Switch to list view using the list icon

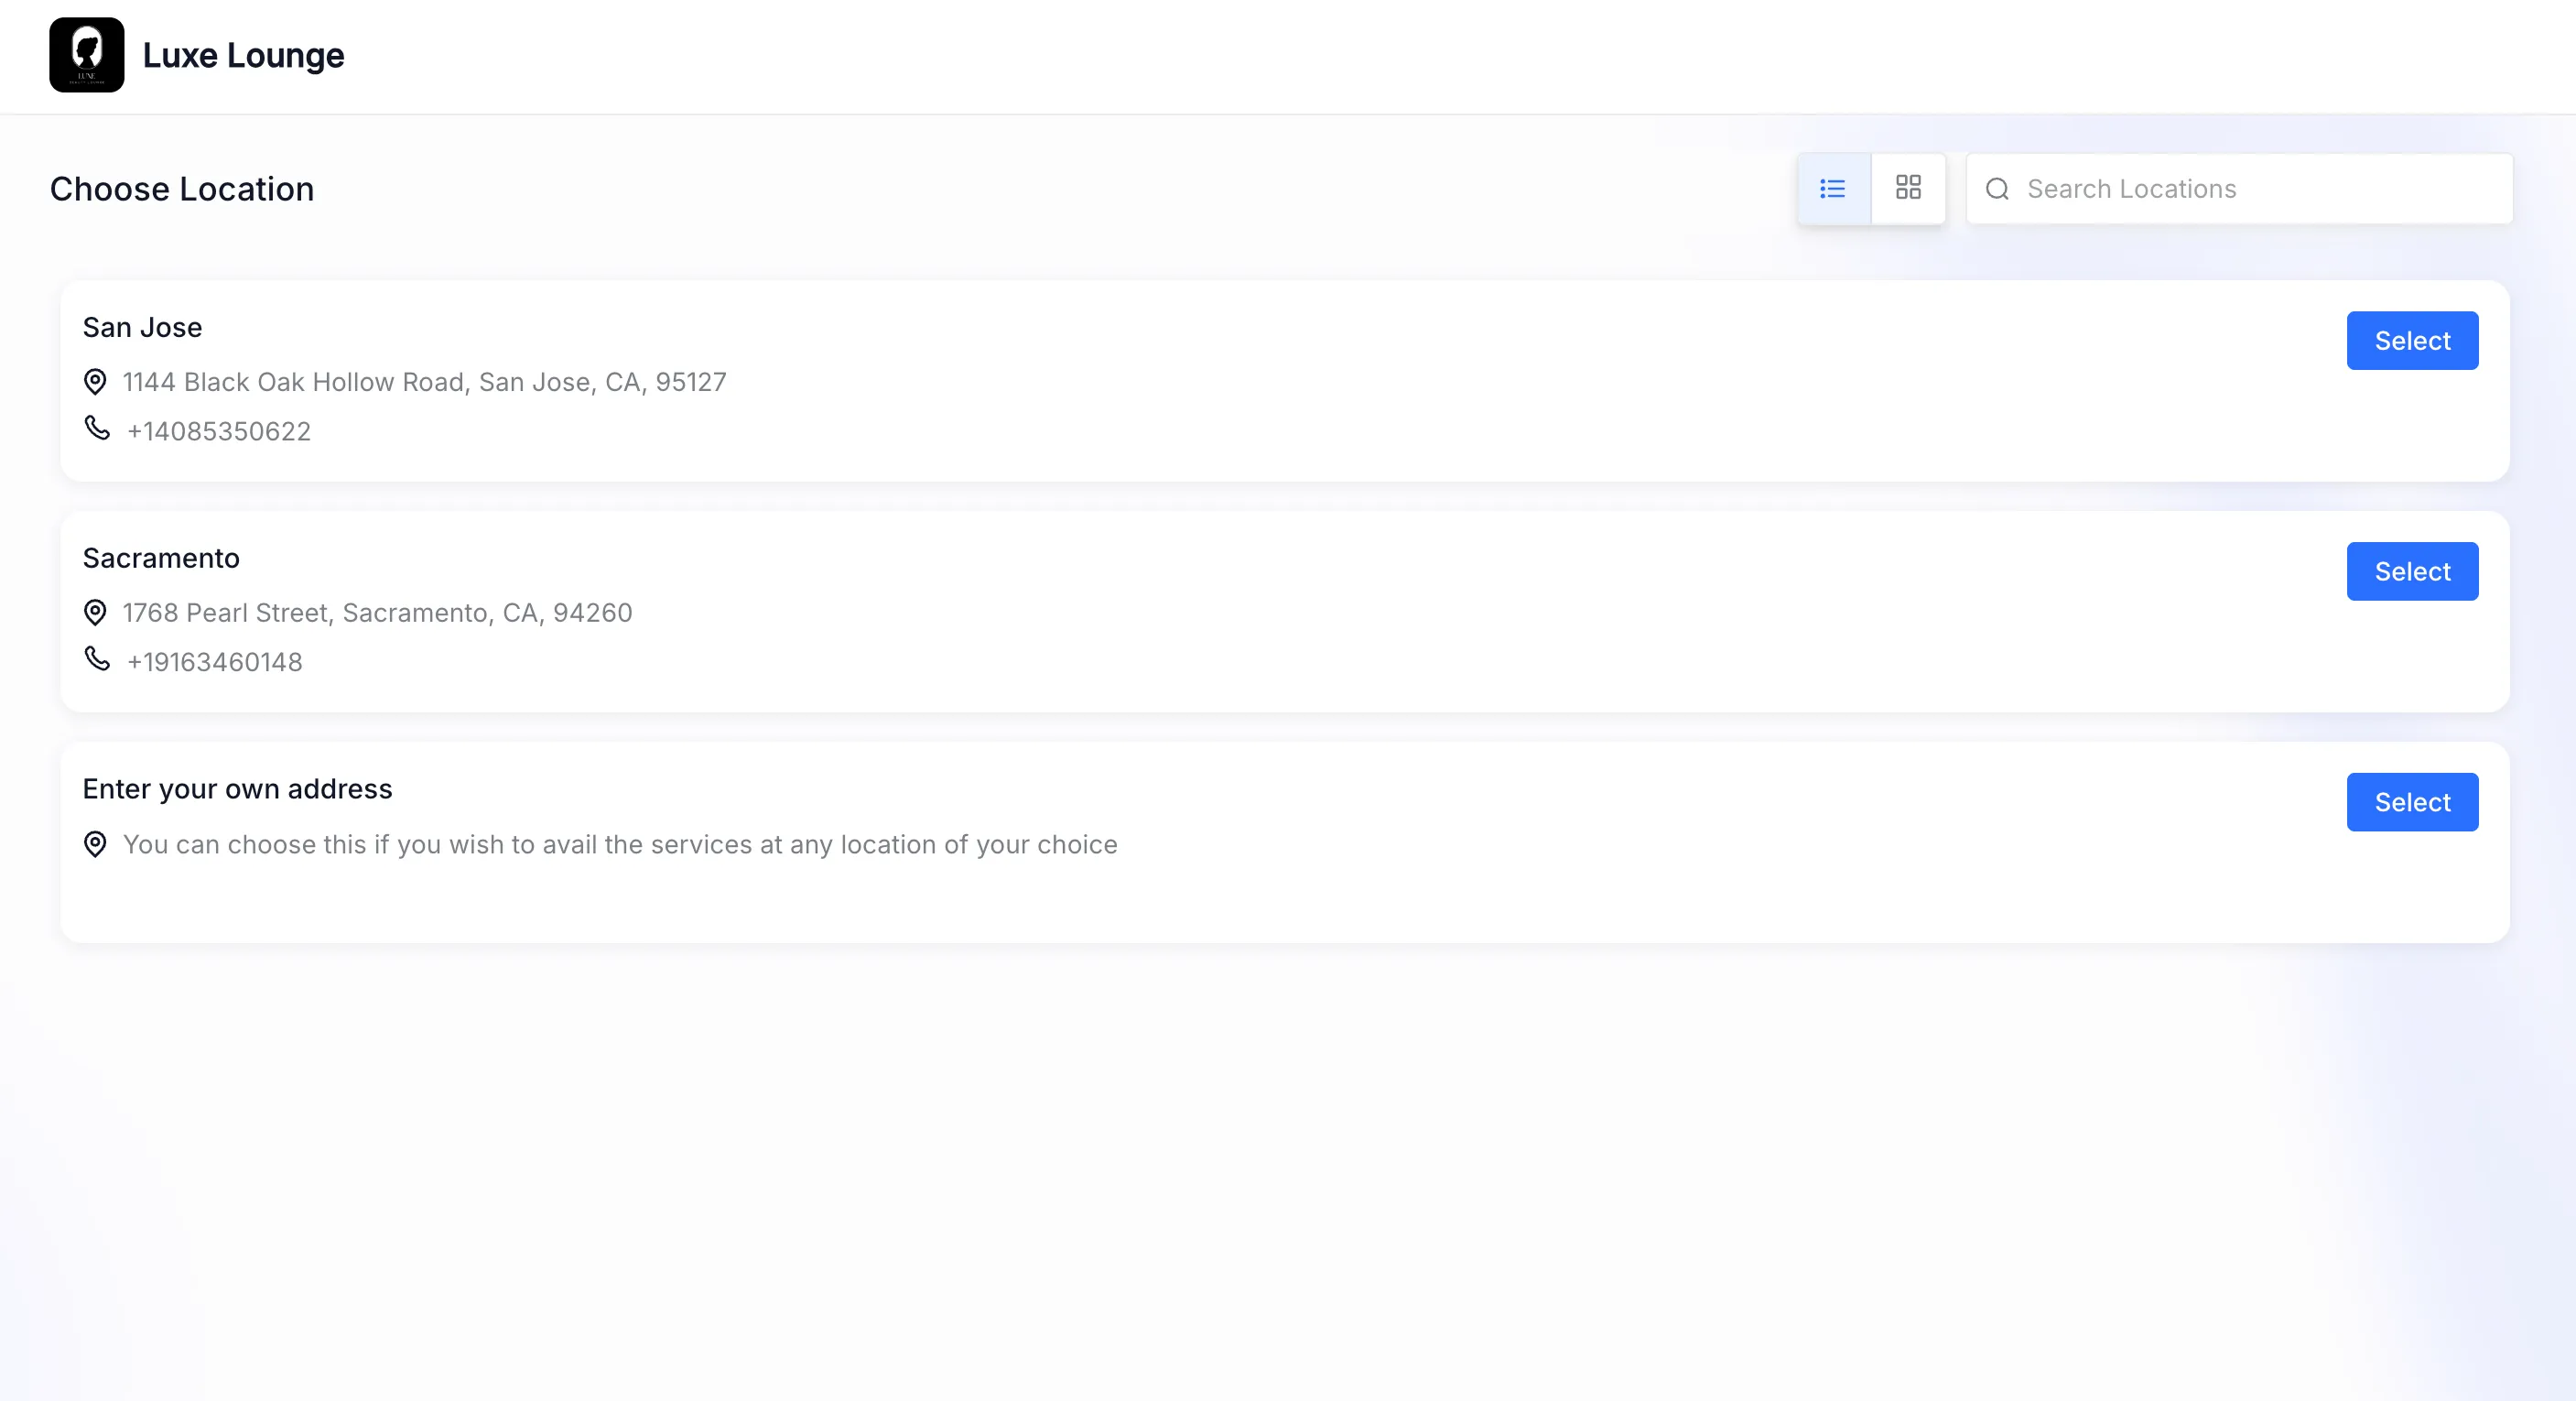pyautogui.click(x=1832, y=189)
